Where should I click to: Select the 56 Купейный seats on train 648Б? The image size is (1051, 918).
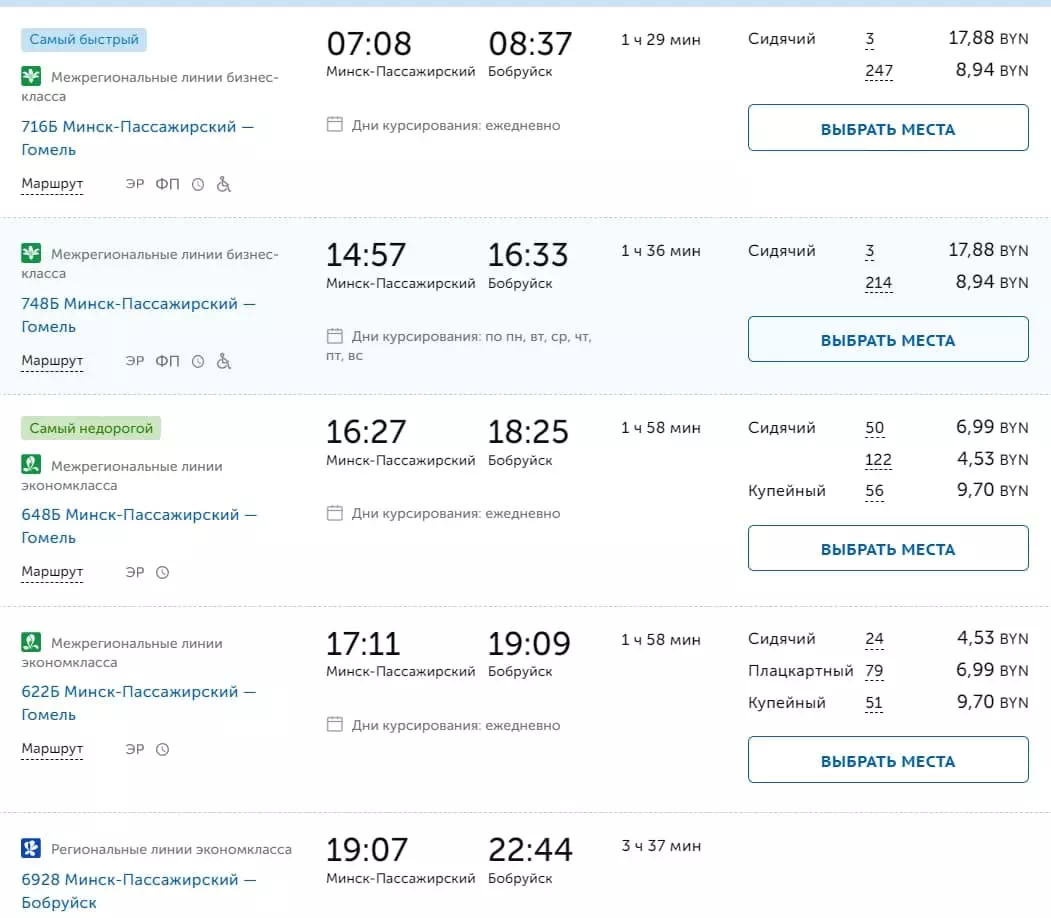(x=874, y=491)
